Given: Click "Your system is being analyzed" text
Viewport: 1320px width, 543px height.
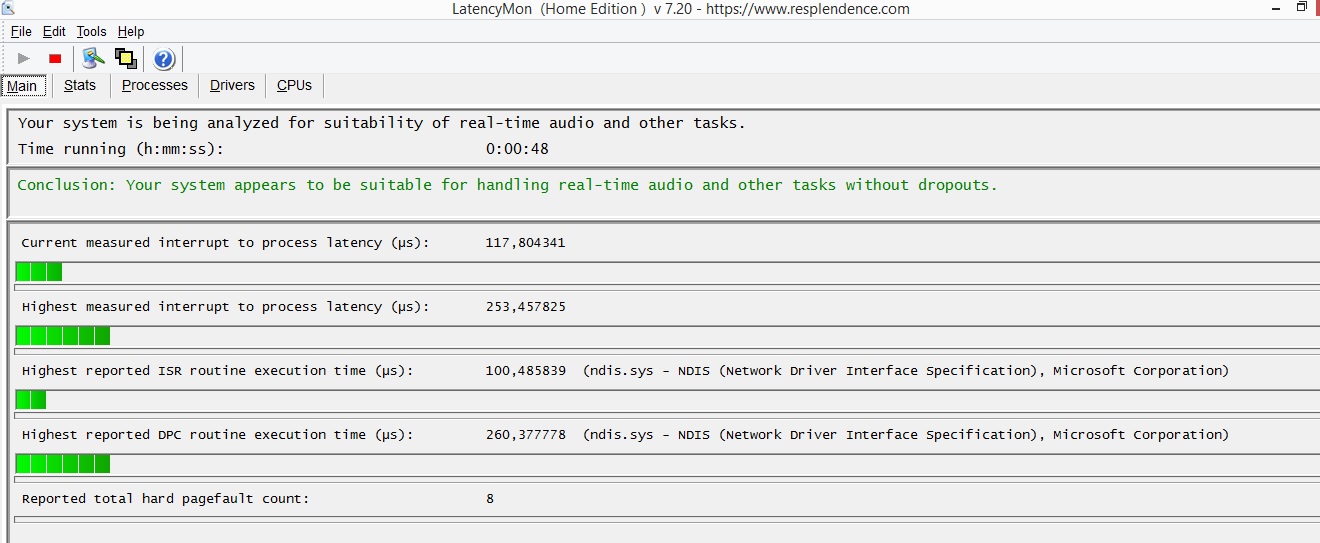Looking at the screenshot, I should click(x=382, y=123).
